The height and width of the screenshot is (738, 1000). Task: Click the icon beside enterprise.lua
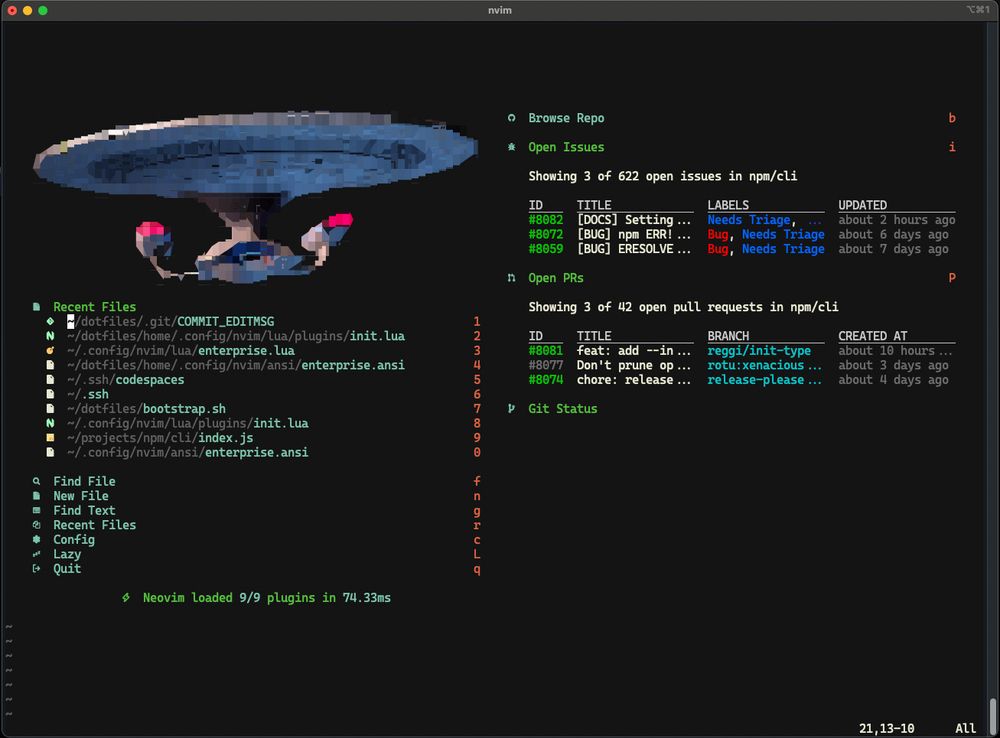click(x=50, y=351)
